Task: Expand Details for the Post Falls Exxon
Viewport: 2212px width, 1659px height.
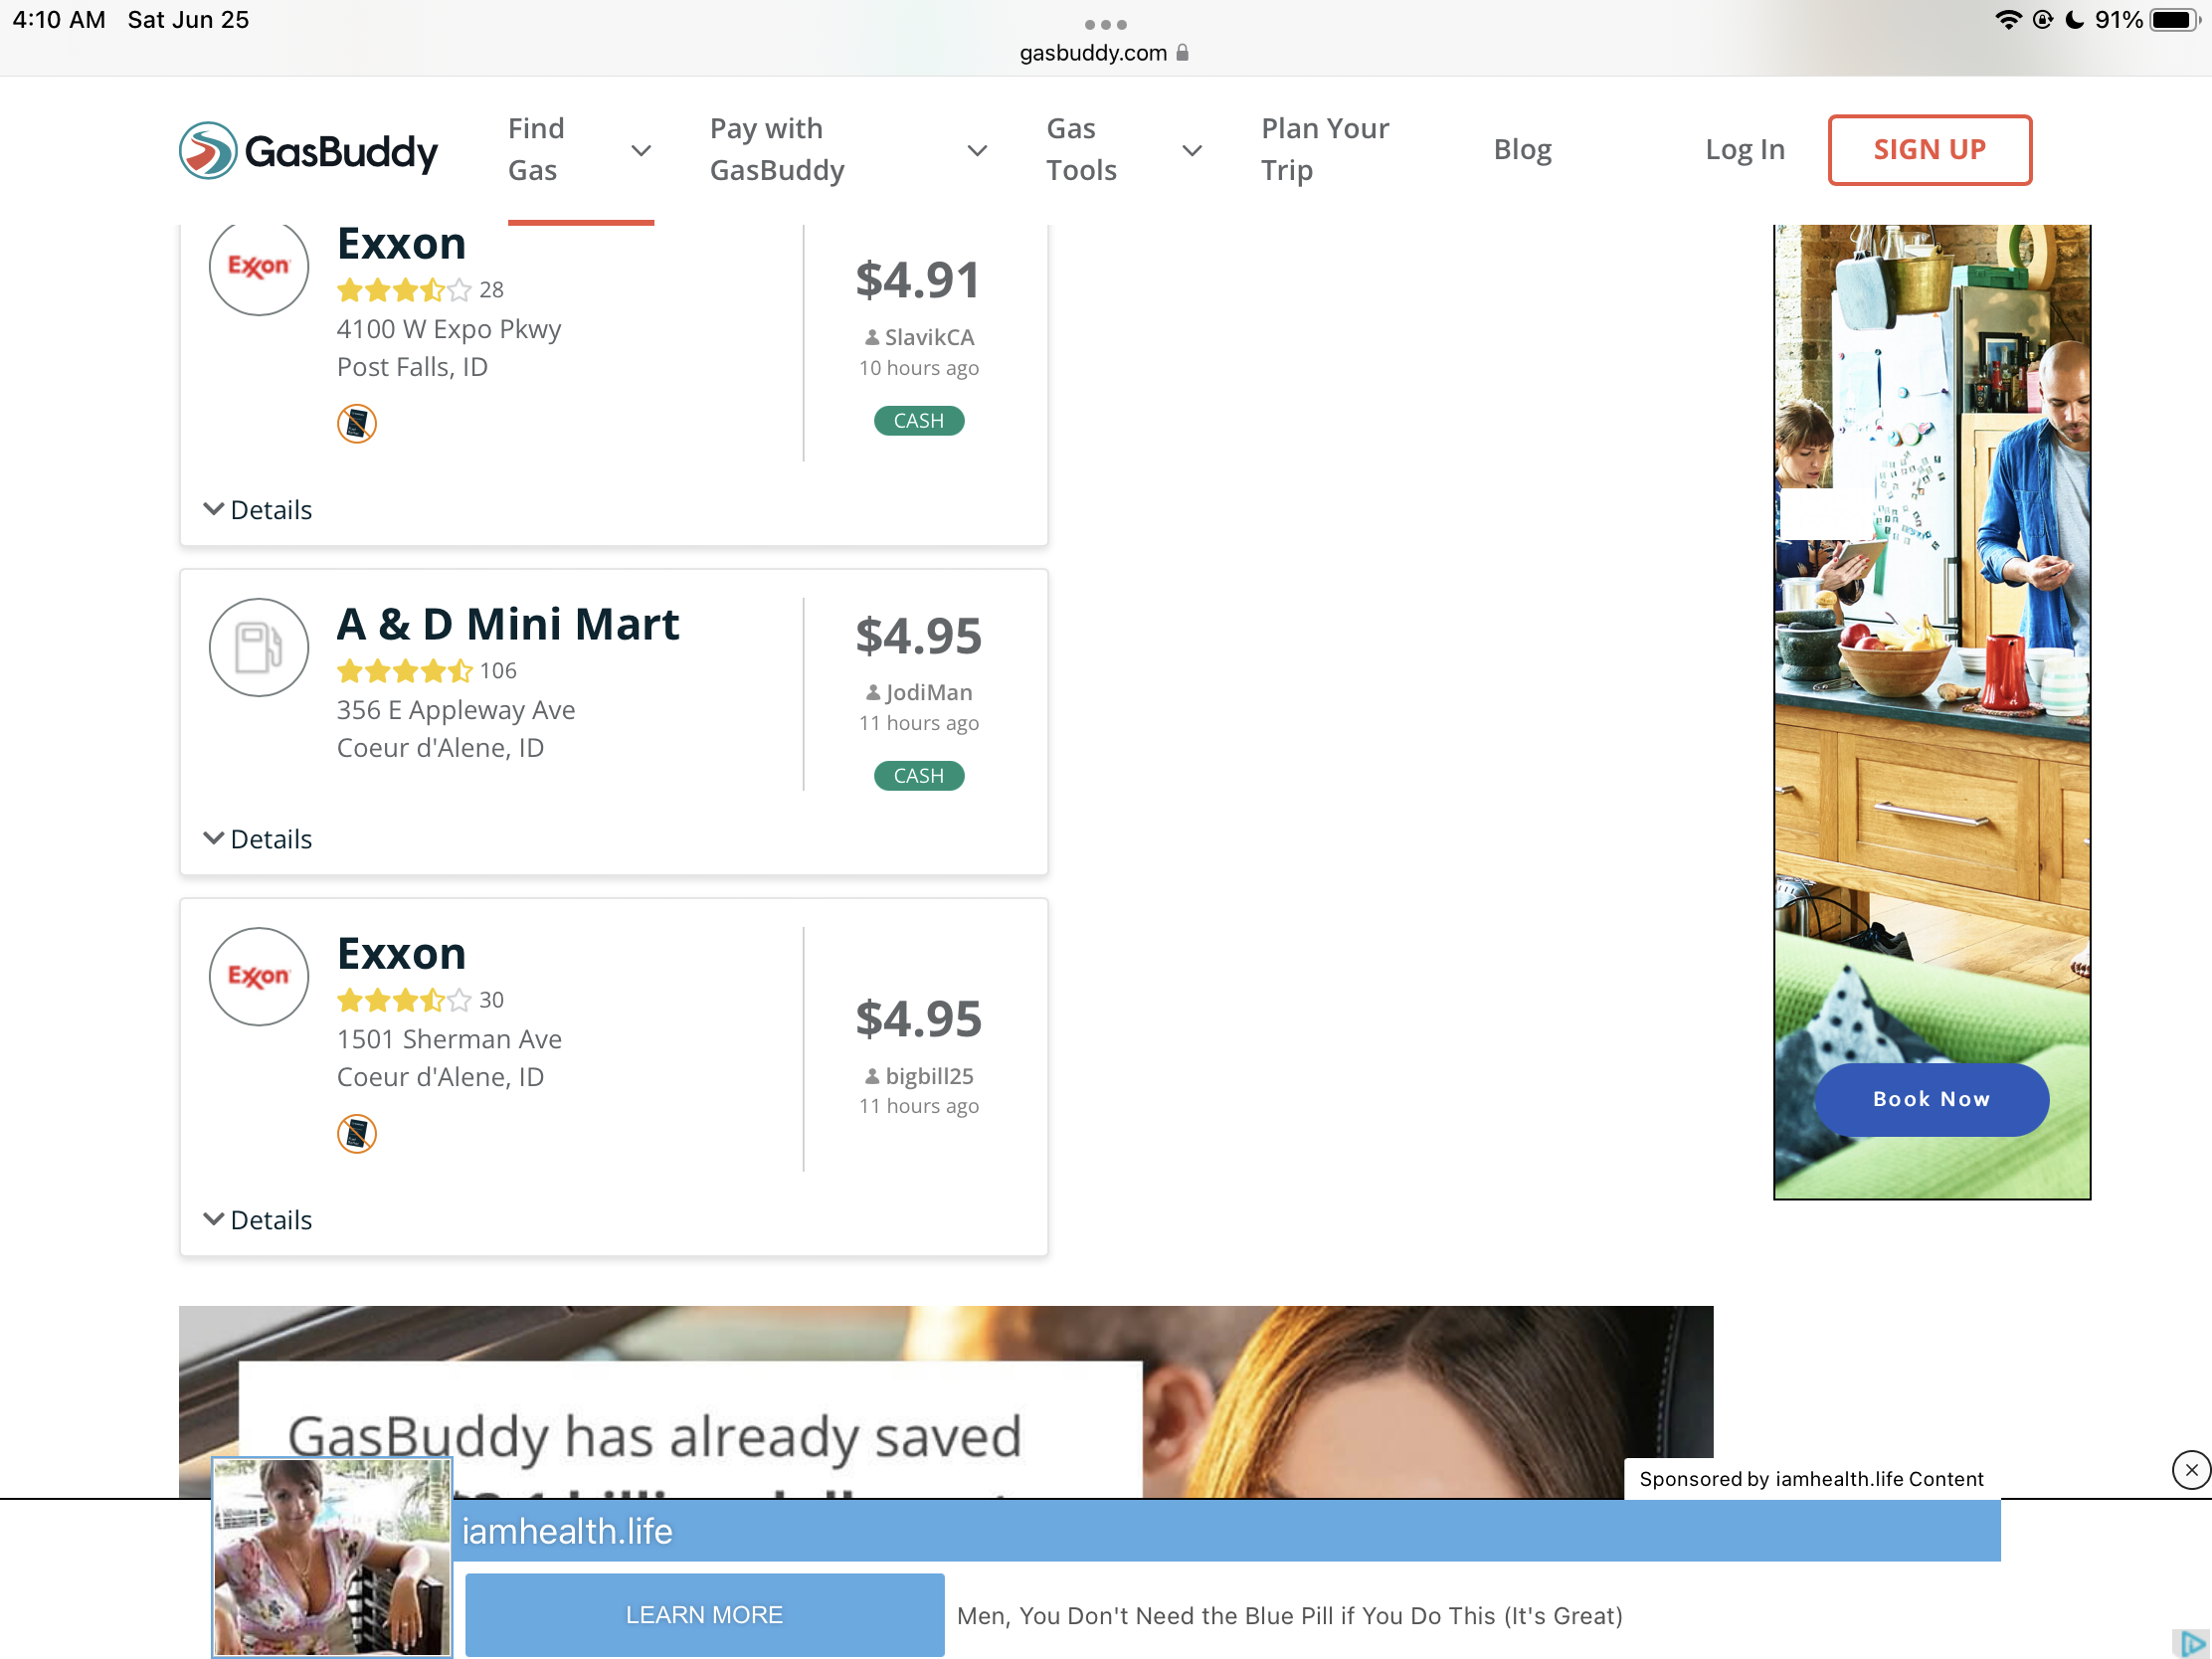Action: point(258,510)
